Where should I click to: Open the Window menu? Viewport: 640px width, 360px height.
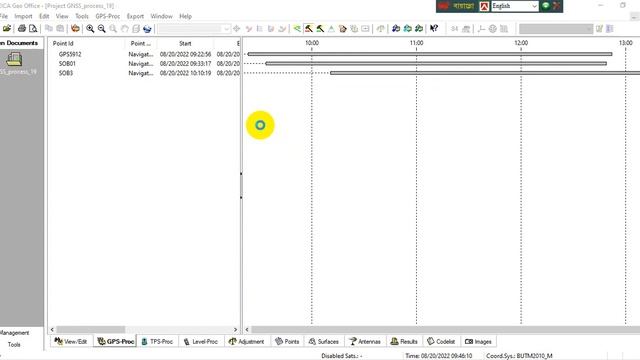click(161, 16)
